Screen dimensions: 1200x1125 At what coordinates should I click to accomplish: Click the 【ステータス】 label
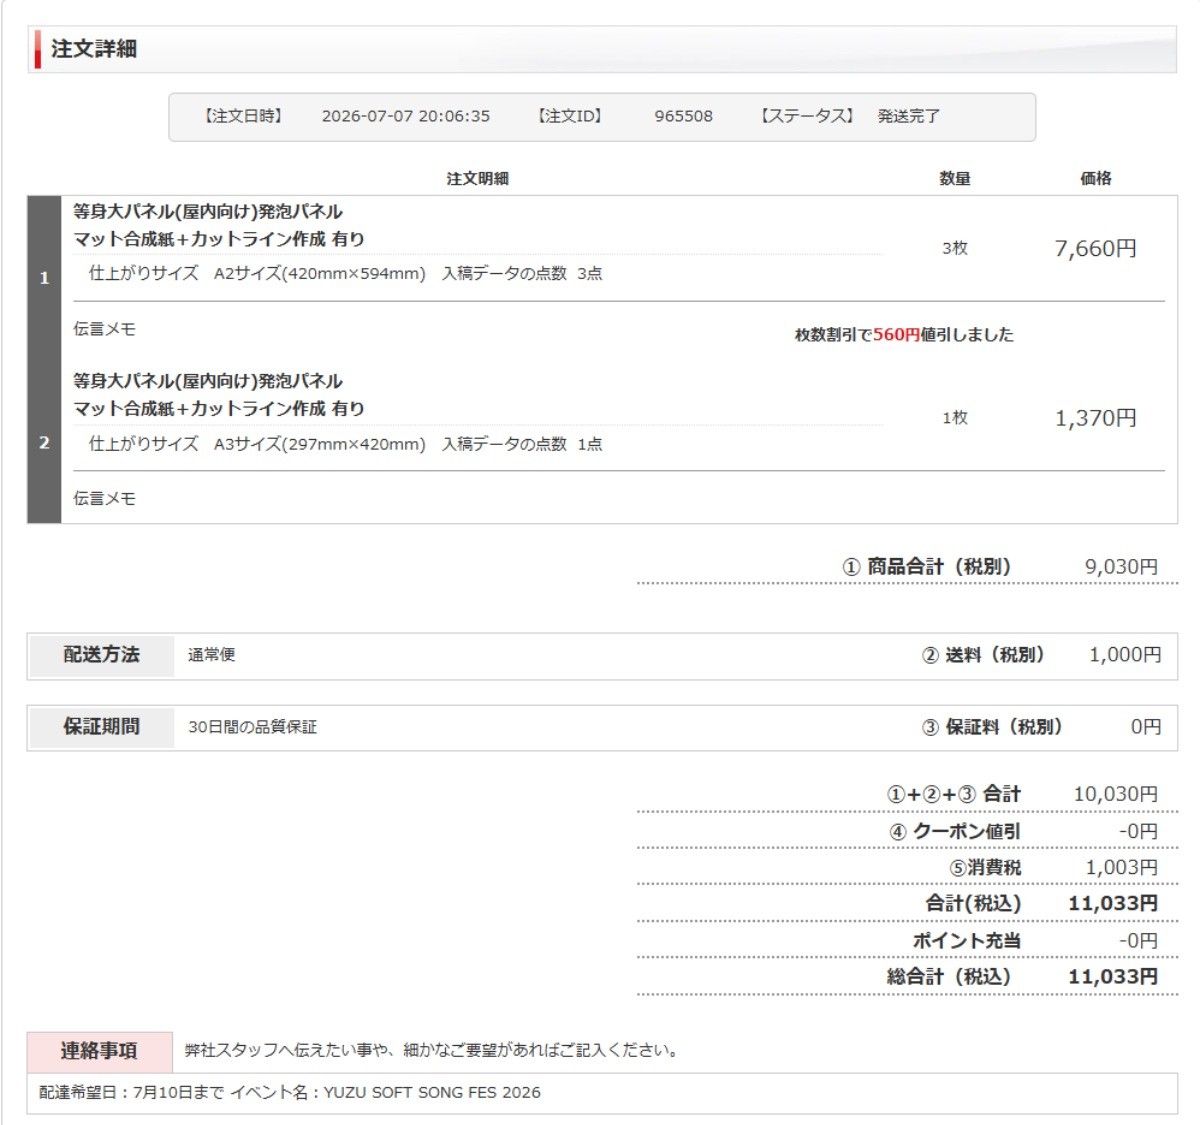coord(807,116)
